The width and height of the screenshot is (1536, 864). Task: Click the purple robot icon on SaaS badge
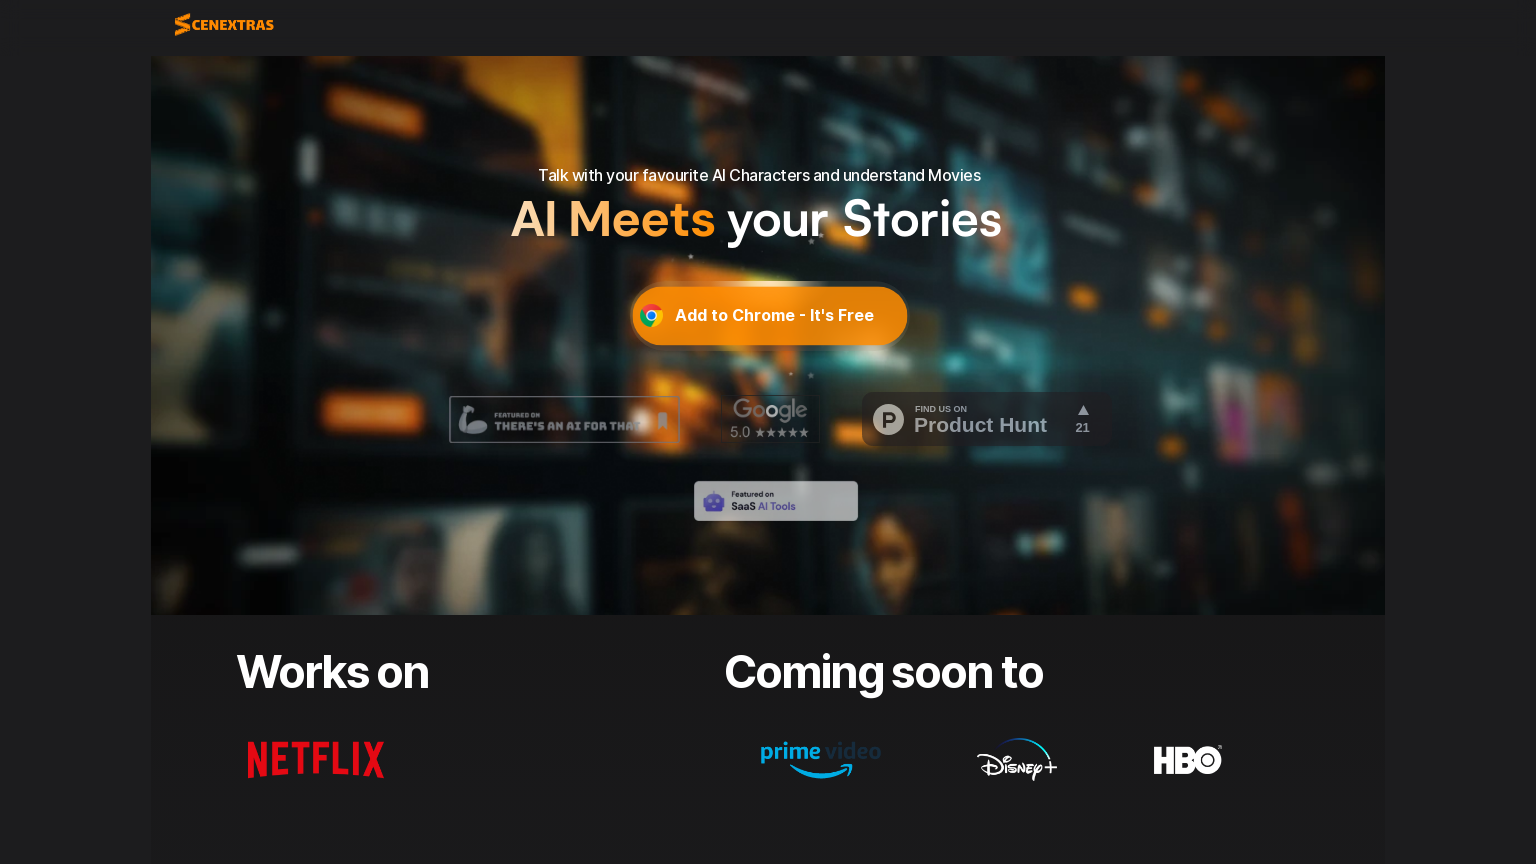[x=714, y=501]
